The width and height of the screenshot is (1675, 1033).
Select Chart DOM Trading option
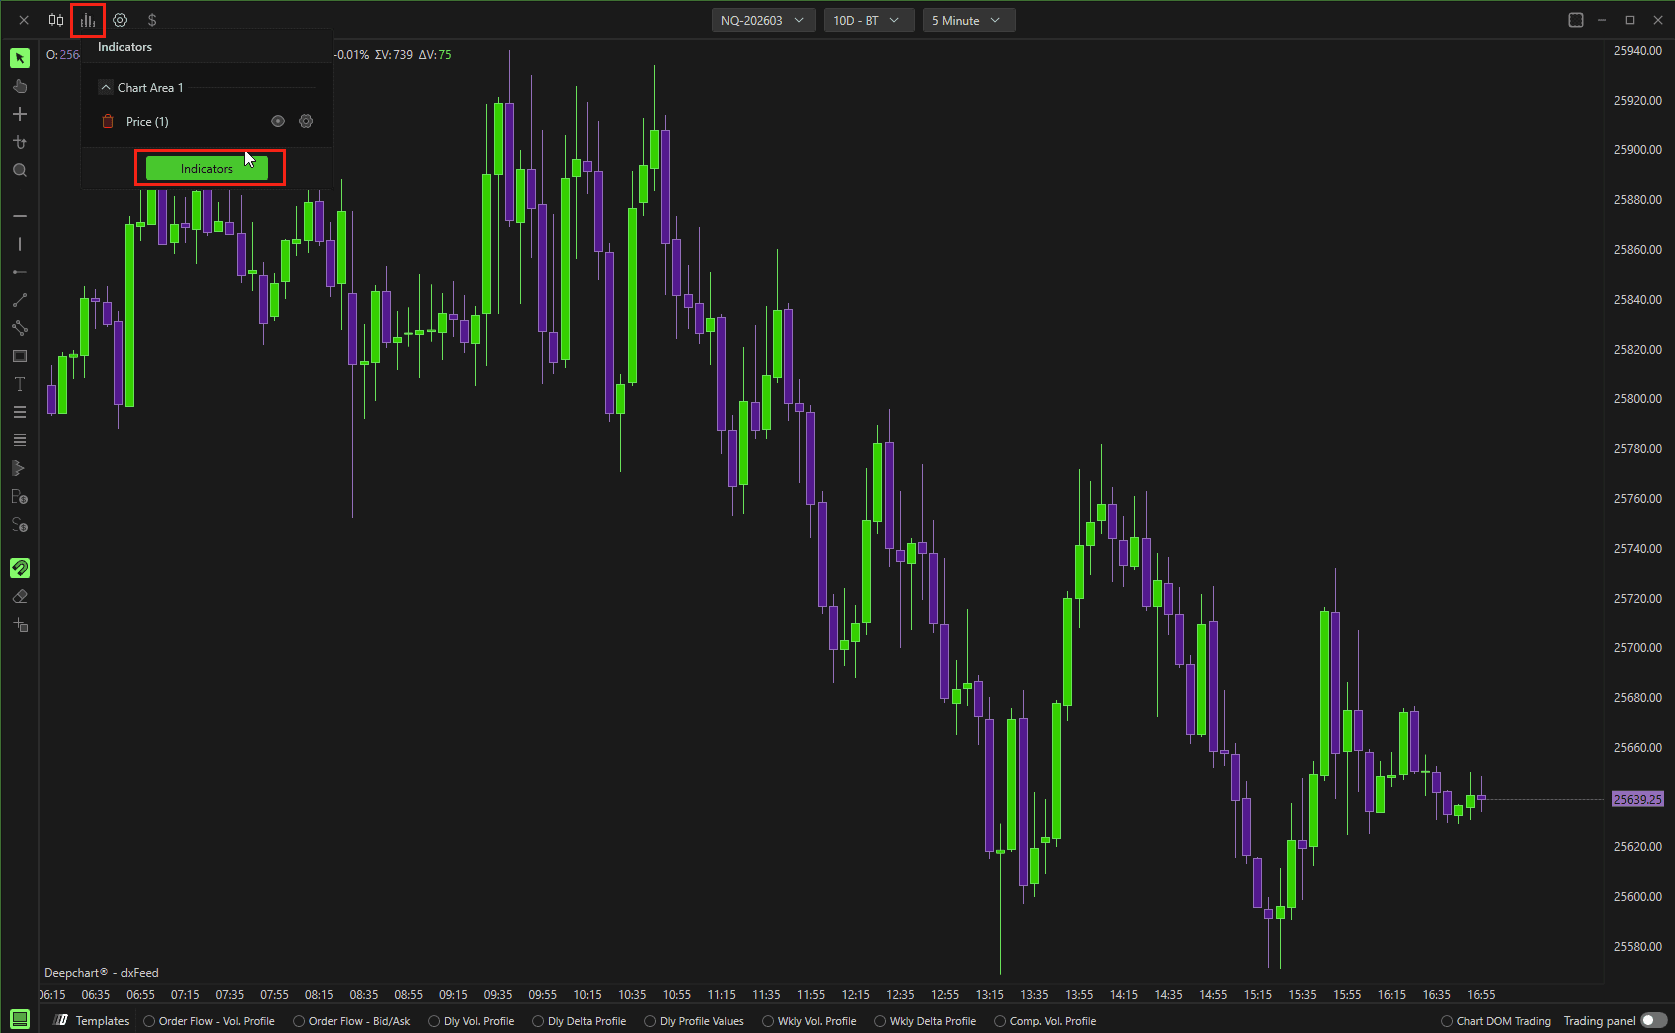pyautogui.click(x=1496, y=1021)
